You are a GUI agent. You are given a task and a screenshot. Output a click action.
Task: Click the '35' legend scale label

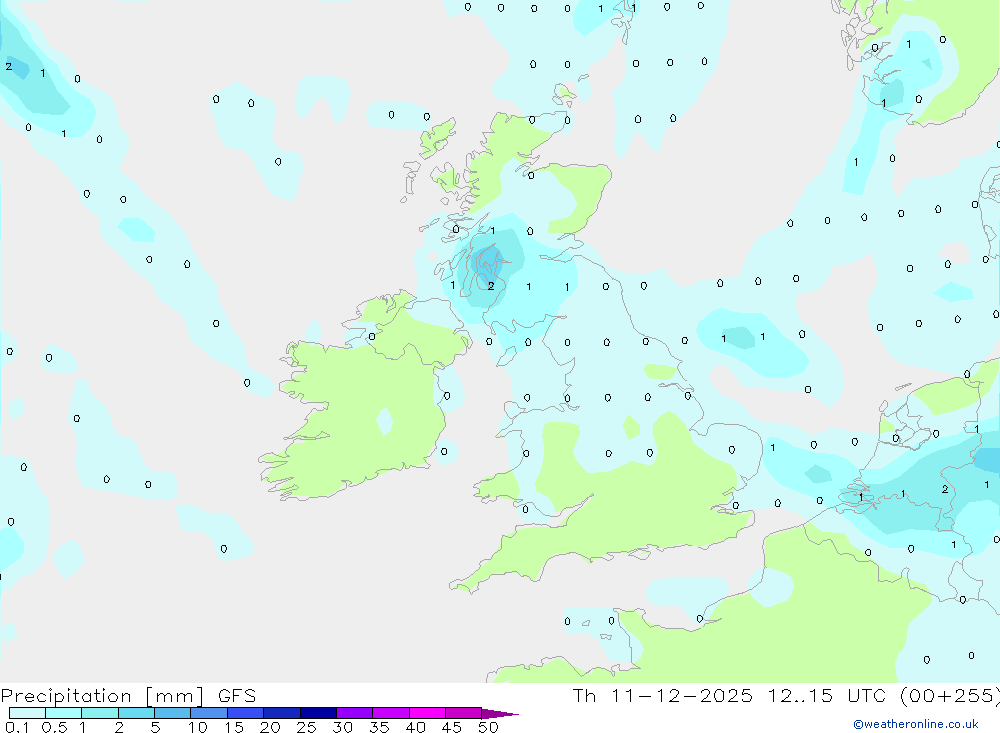[x=379, y=727]
